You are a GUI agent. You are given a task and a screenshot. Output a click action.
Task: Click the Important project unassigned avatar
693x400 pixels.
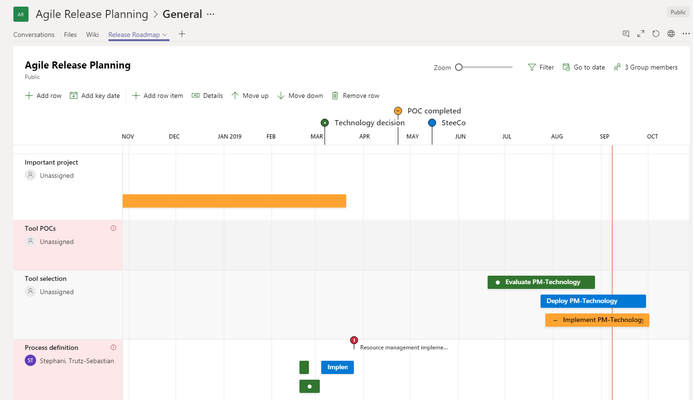click(x=30, y=175)
